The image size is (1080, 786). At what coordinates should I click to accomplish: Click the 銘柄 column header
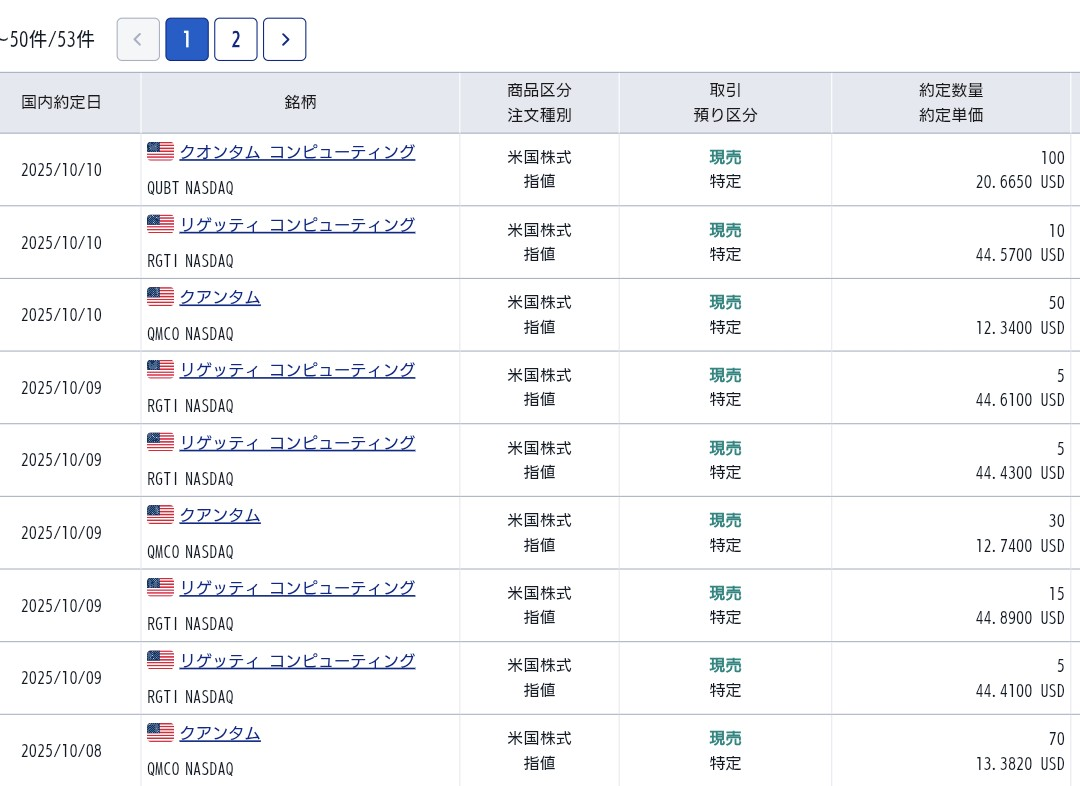[x=300, y=103]
